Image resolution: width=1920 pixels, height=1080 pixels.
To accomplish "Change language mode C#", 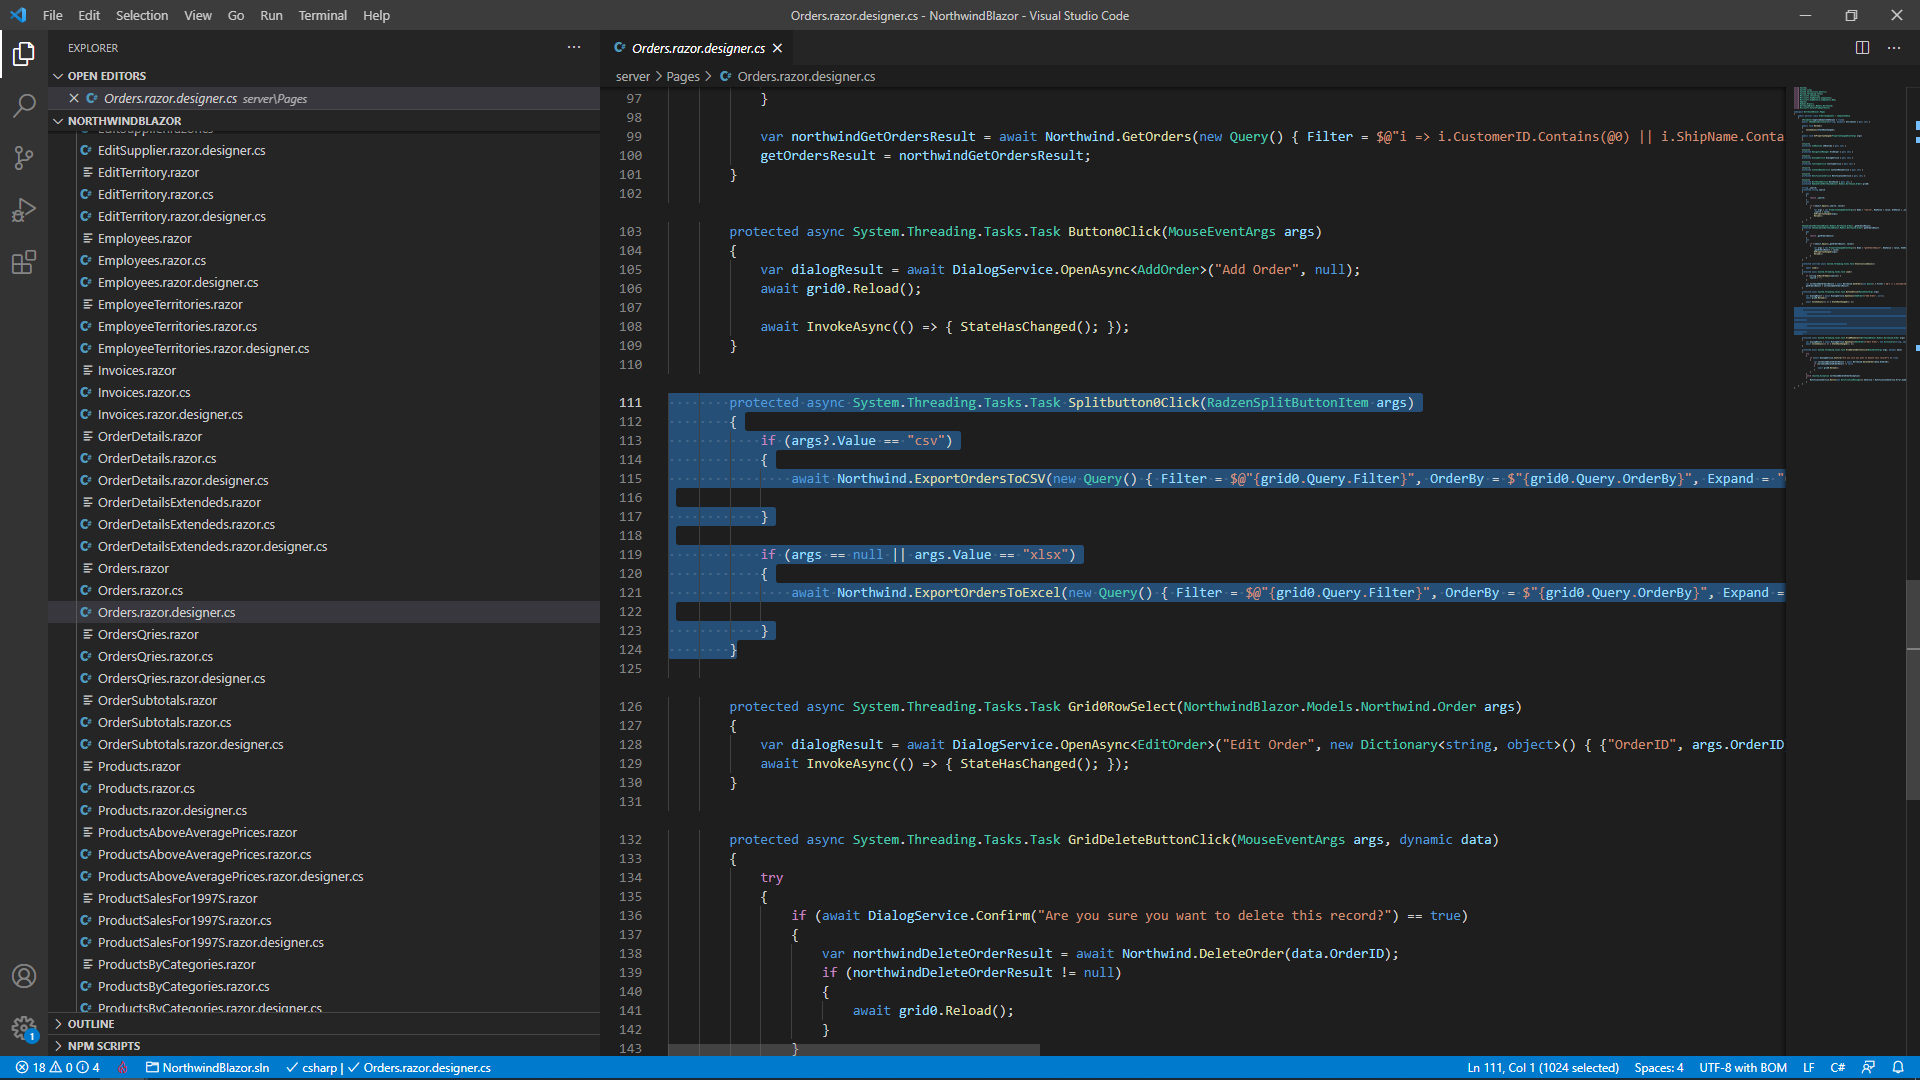I will 1837,1068.
